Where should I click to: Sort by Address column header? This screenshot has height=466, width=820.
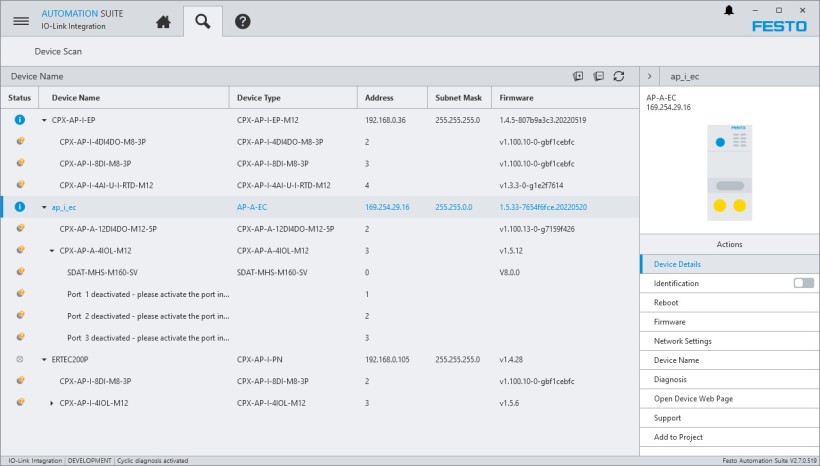pos(392,98)
